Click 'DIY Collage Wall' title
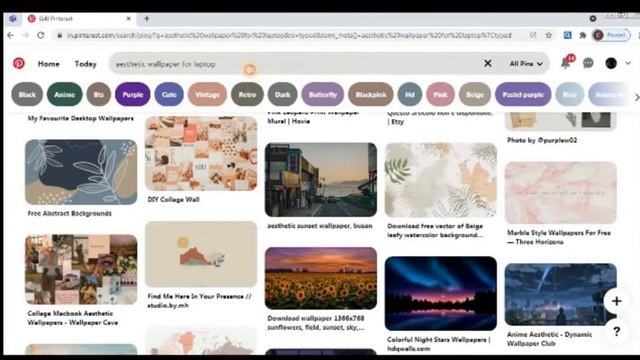The height and width of the screenshot is (360, 640). coord(173,200)
